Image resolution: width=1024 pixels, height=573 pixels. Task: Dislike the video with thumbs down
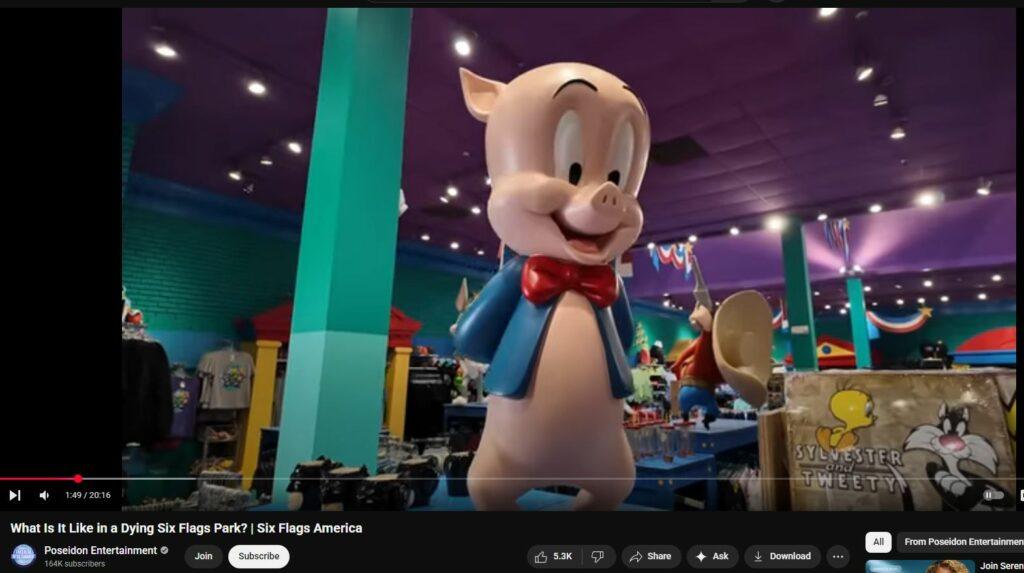598,557
